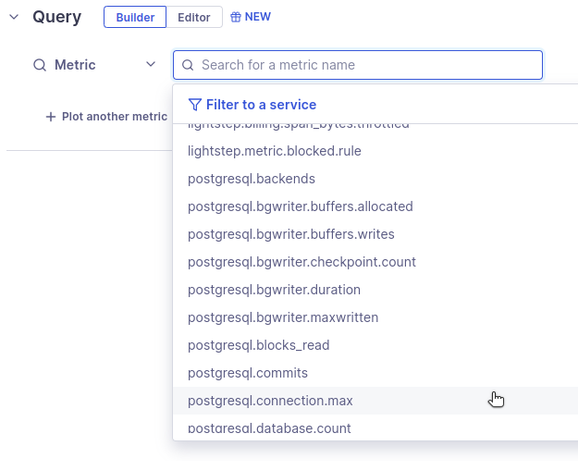Click Plot another metric button

[x=106, y=117]
